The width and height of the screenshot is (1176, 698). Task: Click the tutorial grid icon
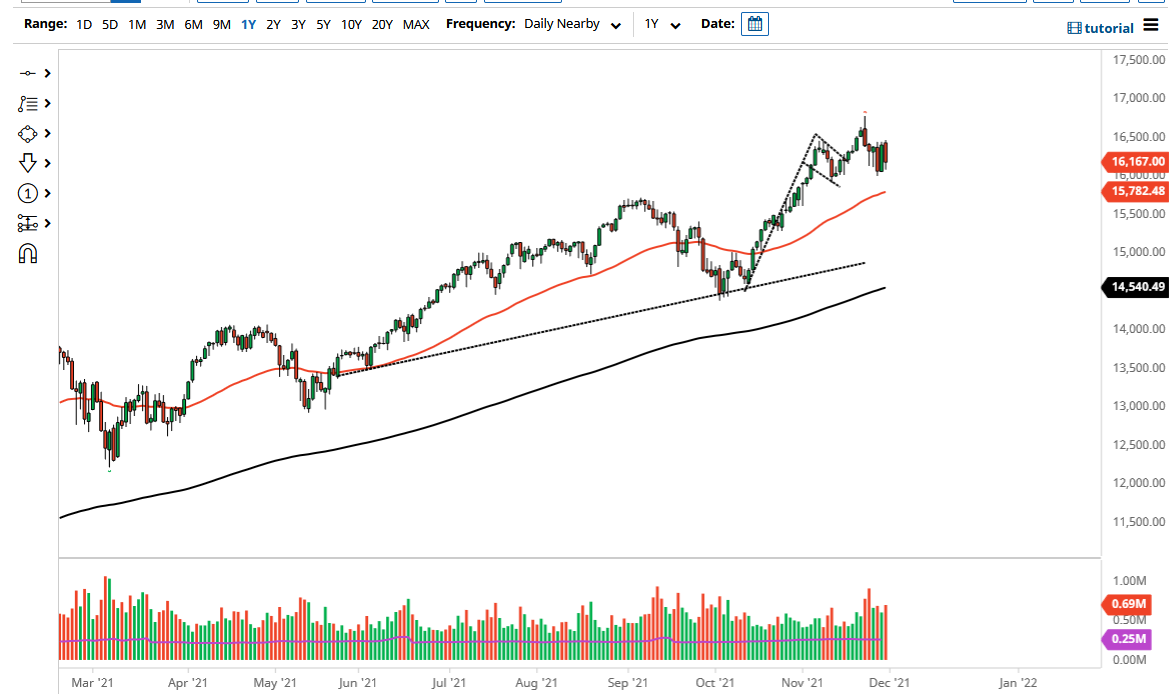point(1074,27)
